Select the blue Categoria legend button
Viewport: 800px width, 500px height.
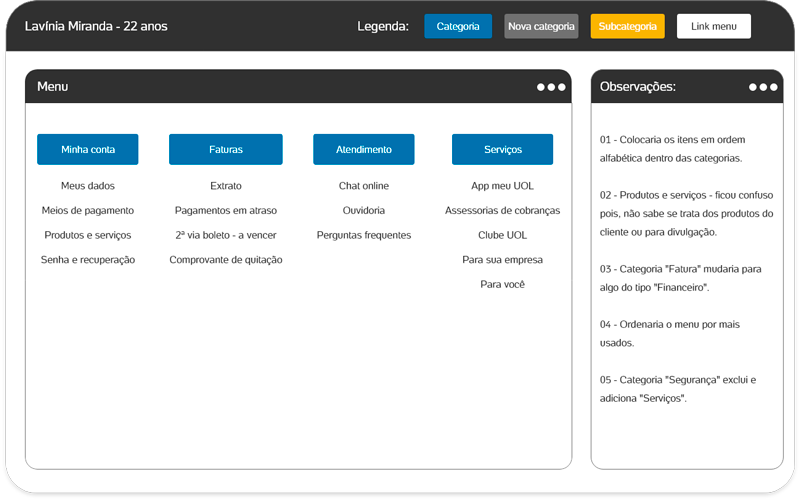458,26
